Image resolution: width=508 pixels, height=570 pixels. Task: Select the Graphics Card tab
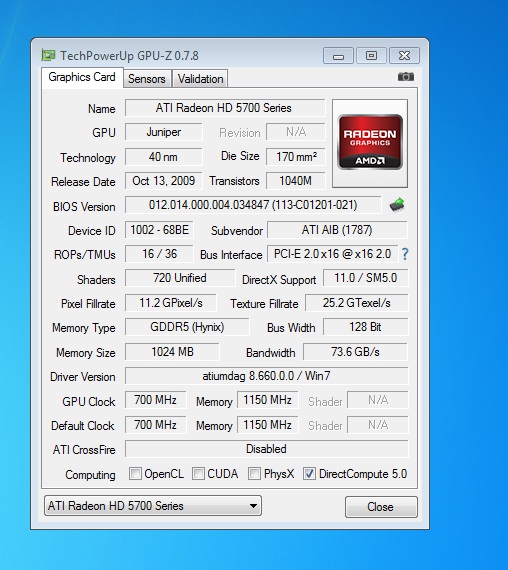tap(82, 77)
